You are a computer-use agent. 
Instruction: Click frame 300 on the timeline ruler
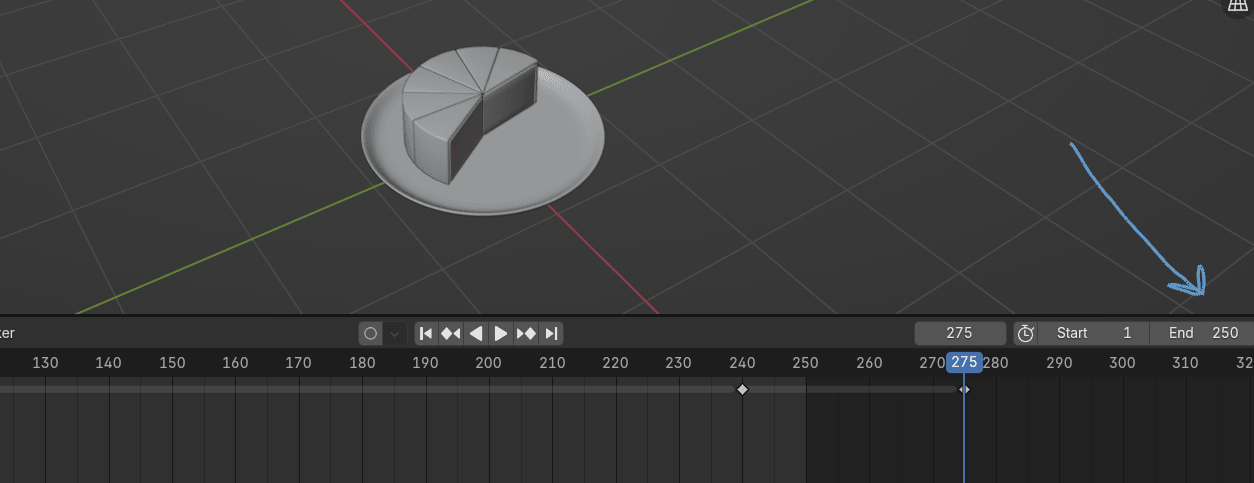(1122, 362)
